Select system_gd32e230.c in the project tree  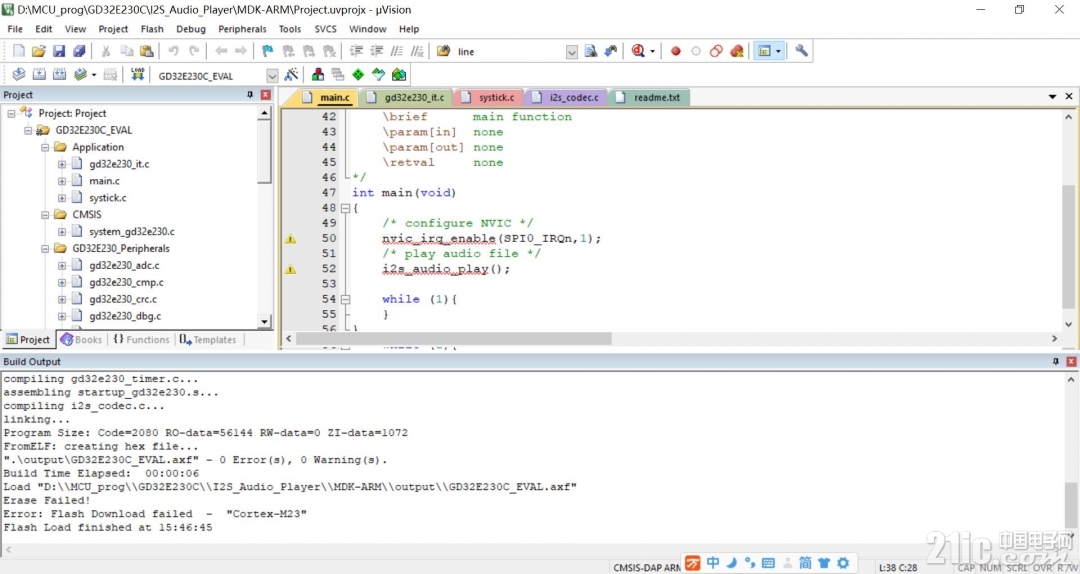pos(132,232)
